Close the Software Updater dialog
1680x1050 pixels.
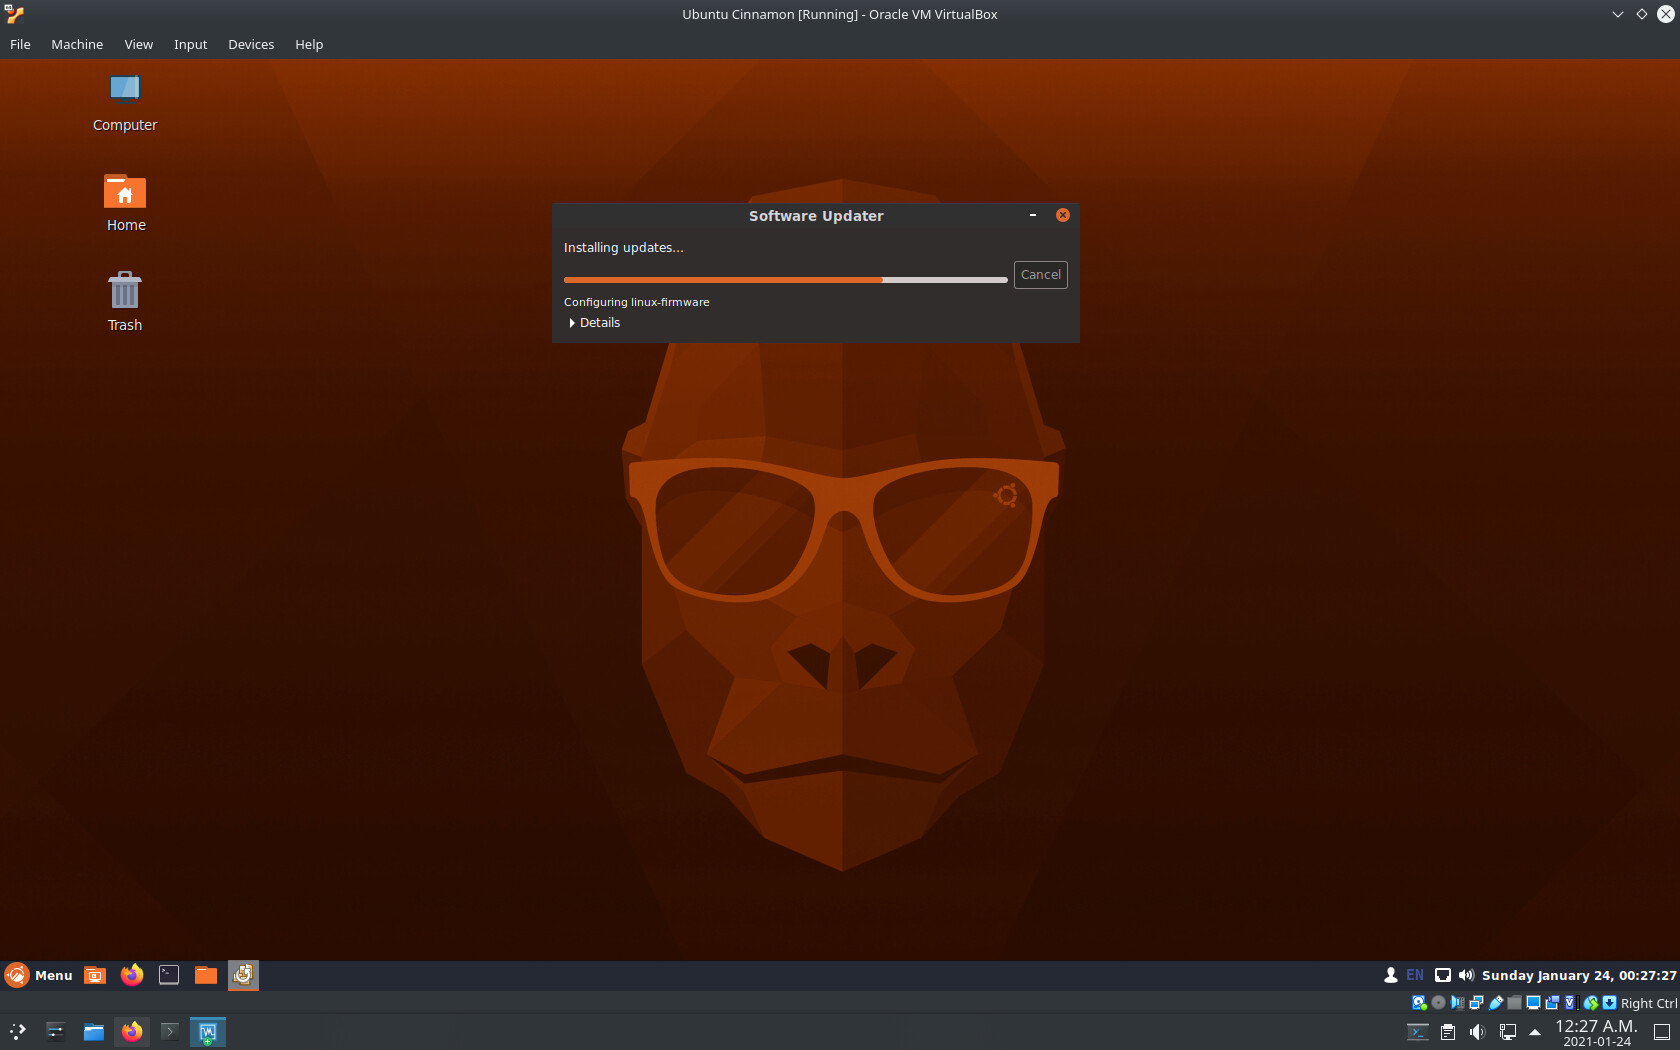pyautogui.click(x=1063, y=215)
